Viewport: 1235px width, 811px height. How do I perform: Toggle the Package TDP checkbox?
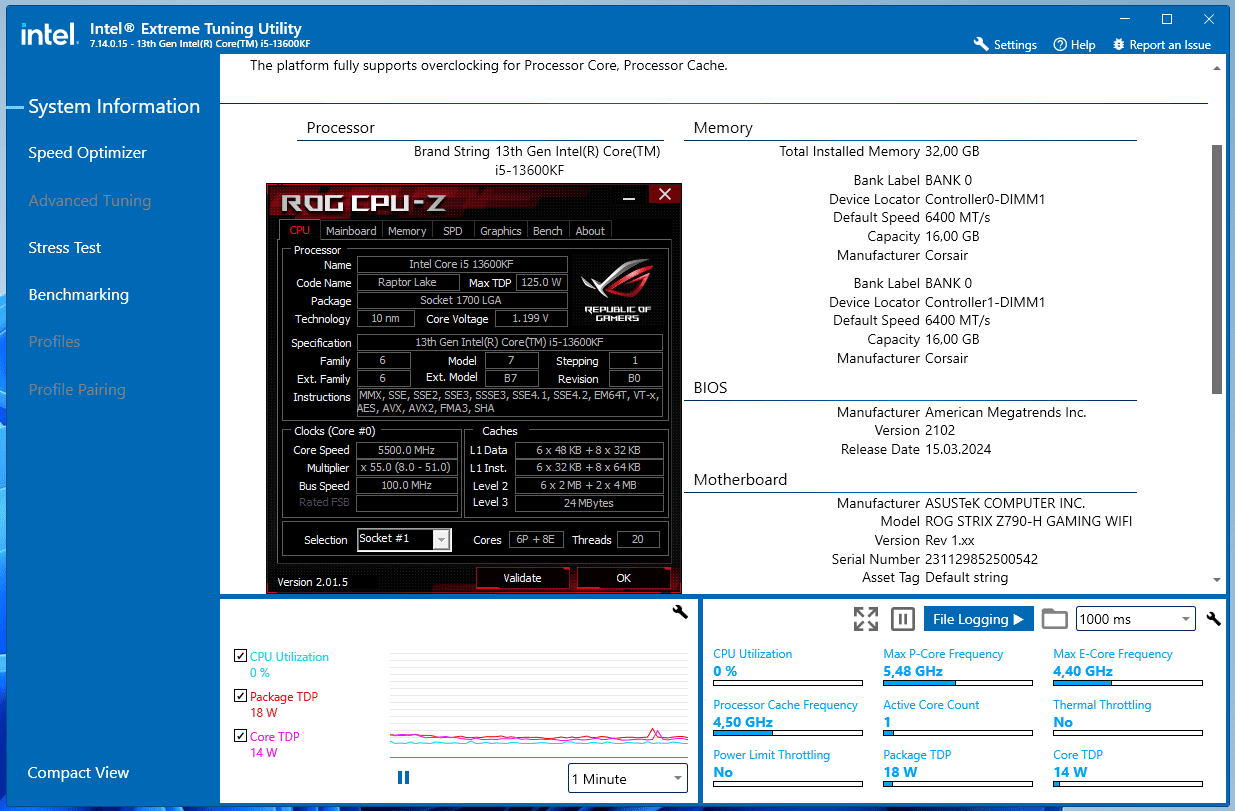[x=240, y=696]
